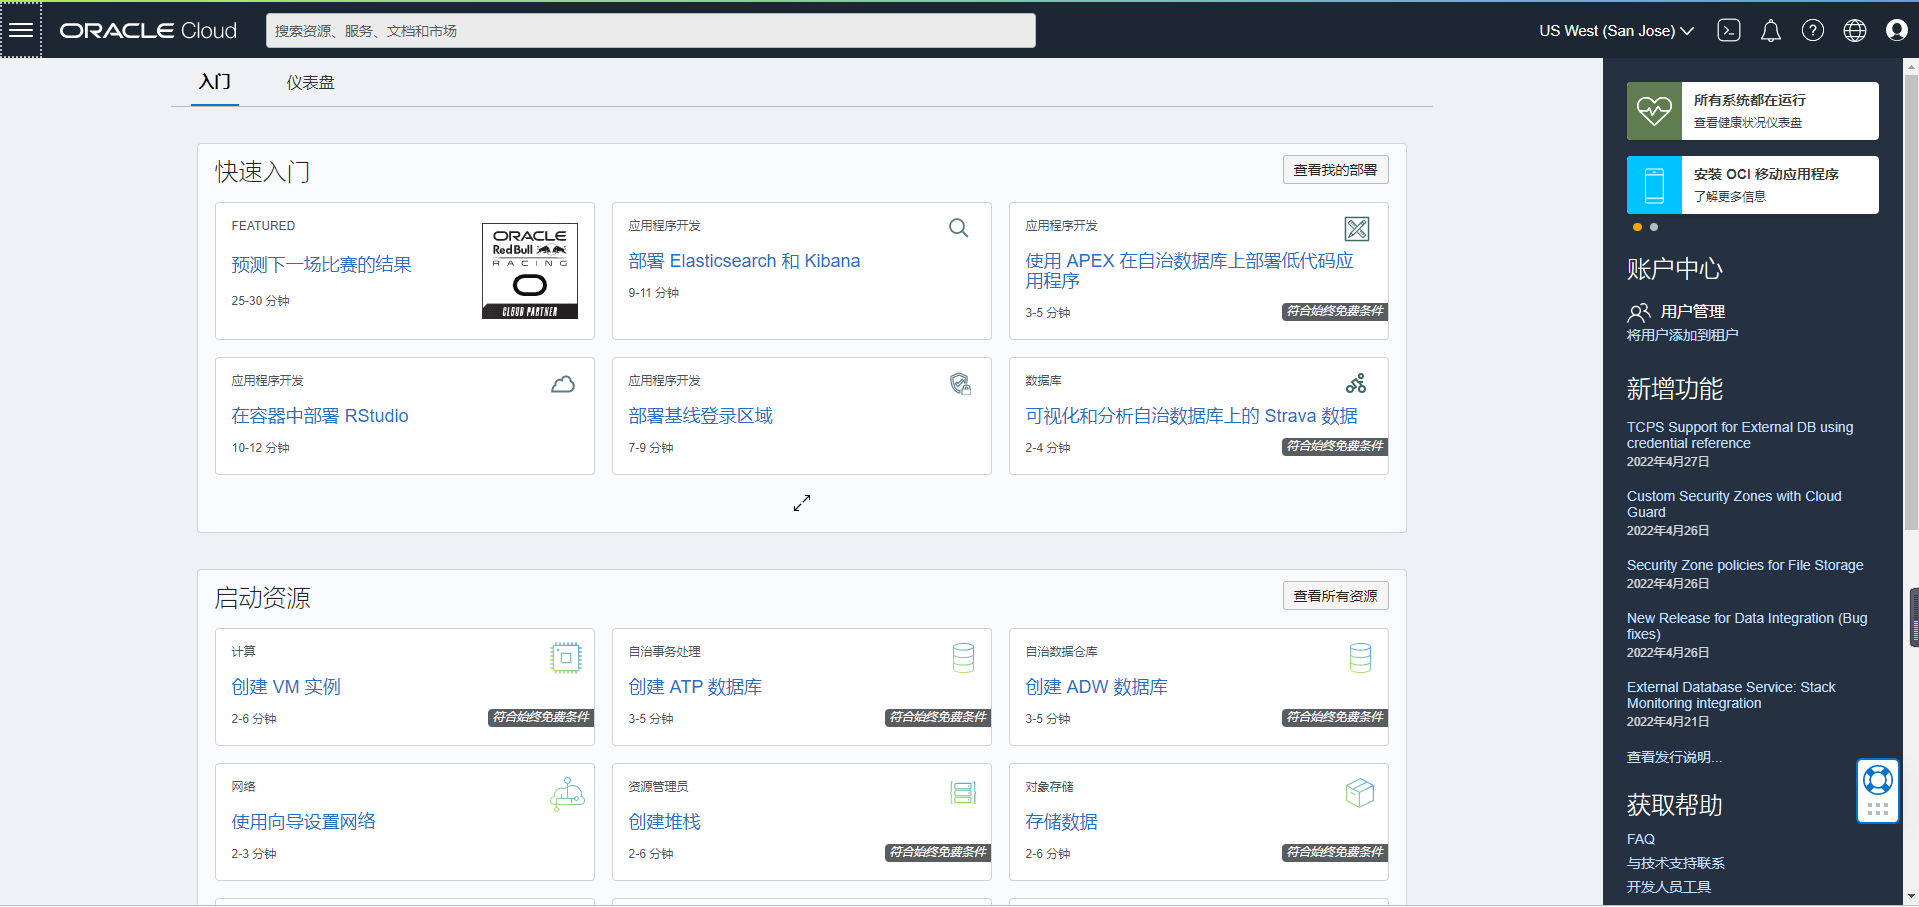Open the FAQ help link
The width and height of the screenshot is (1919, 907).
click(x=1641, y=839)
